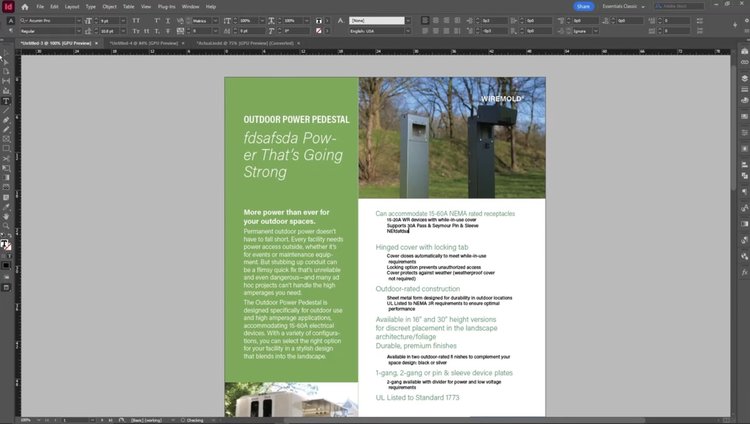
Task: Open the character style [None] dropdown
Action: (408, 21)
